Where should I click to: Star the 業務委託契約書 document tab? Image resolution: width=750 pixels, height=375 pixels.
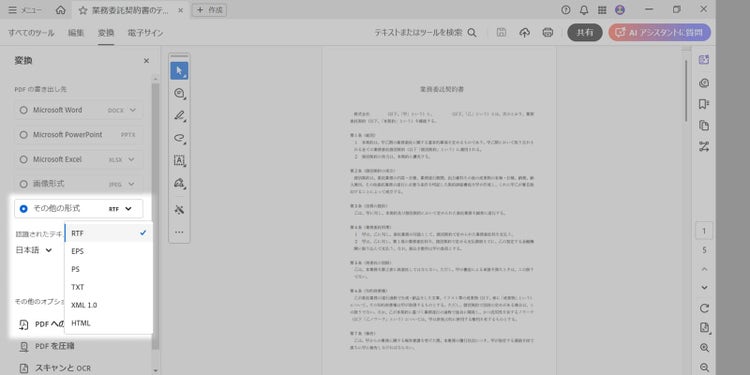(83, 10)
